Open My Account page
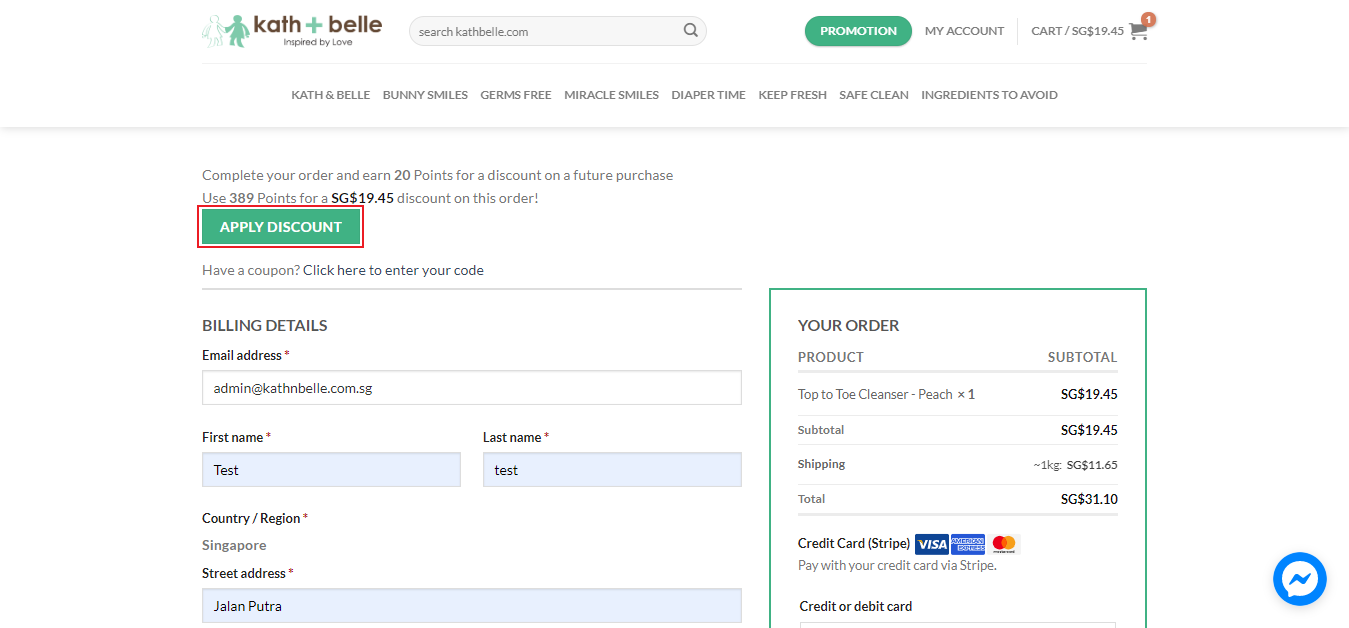1349x628 pixels. (964, 31)
